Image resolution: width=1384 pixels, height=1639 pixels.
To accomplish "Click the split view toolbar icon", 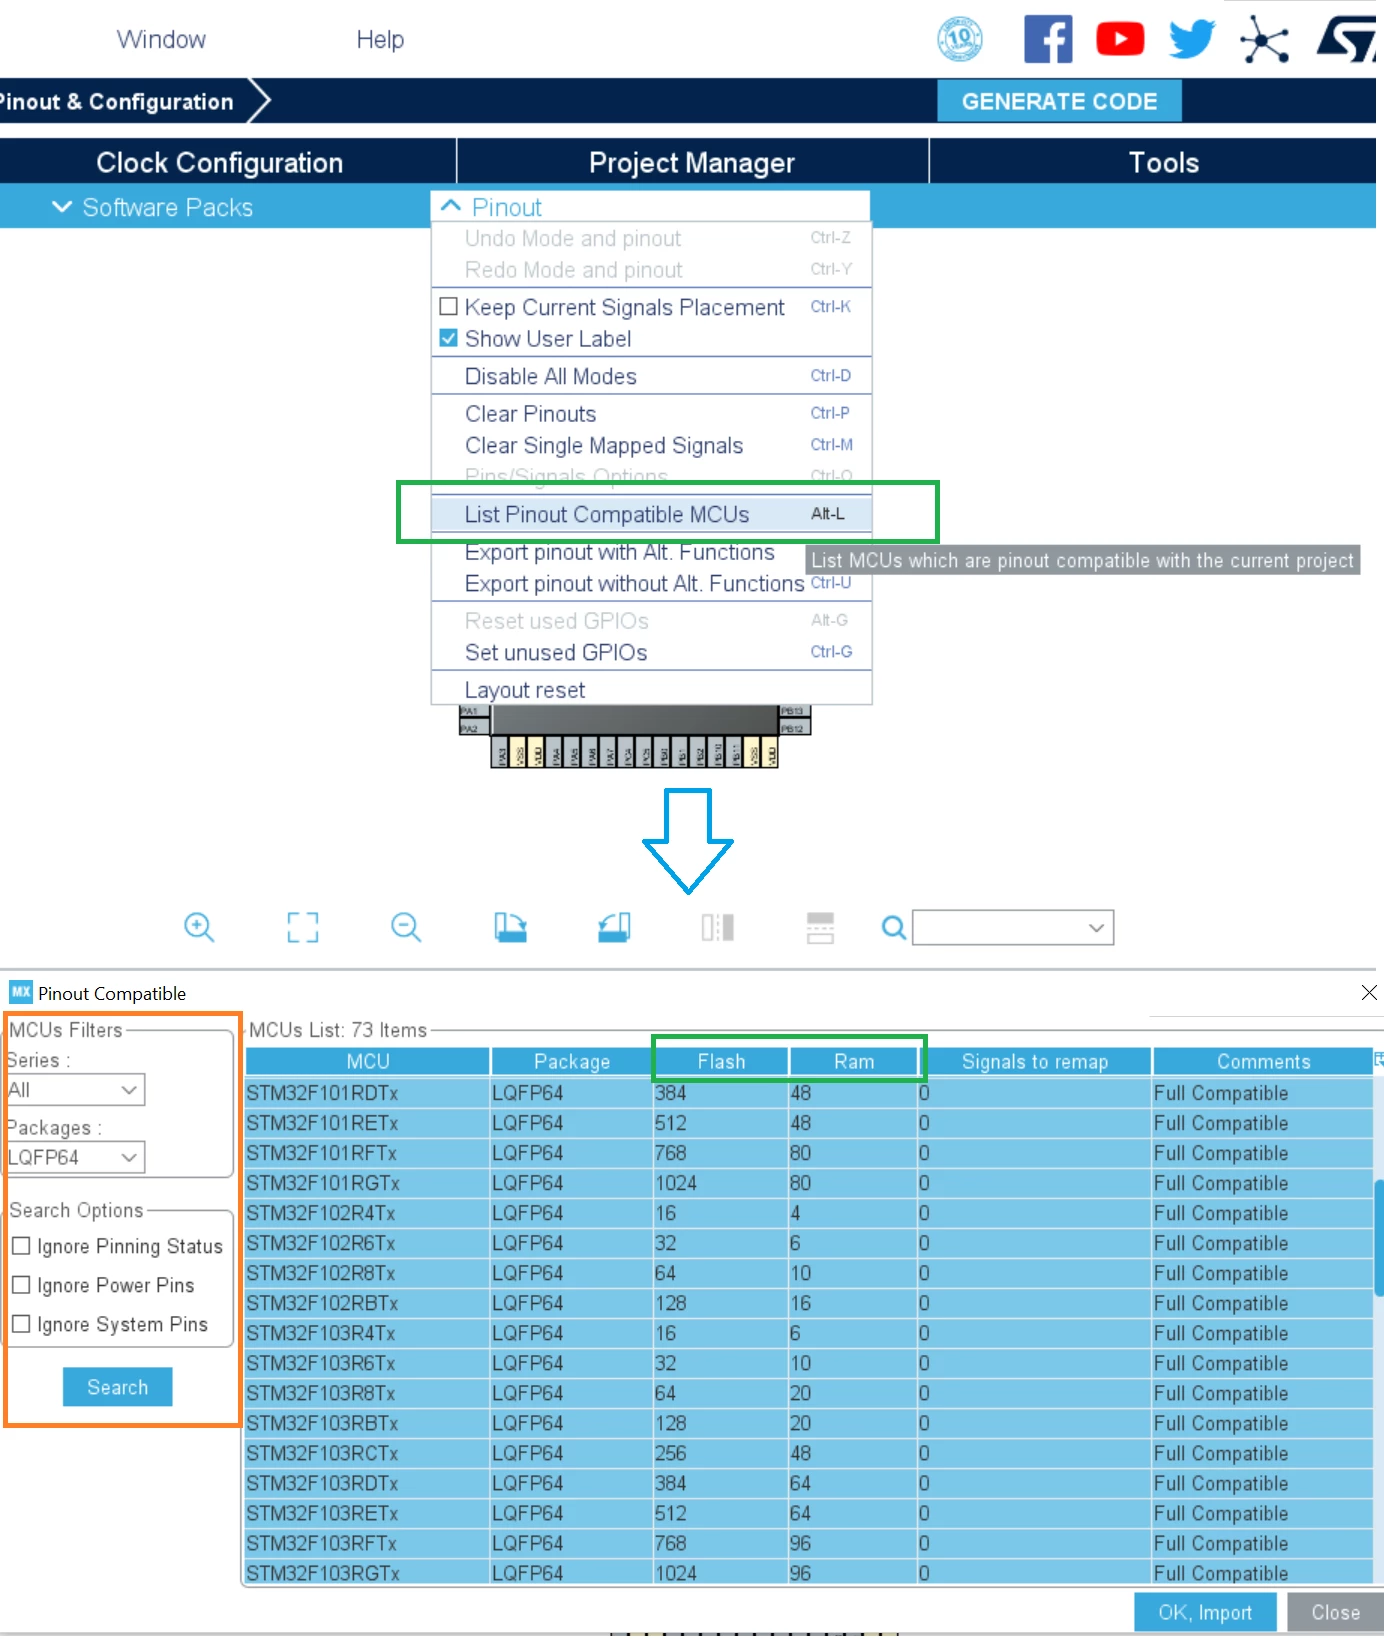I will (717, 927).
